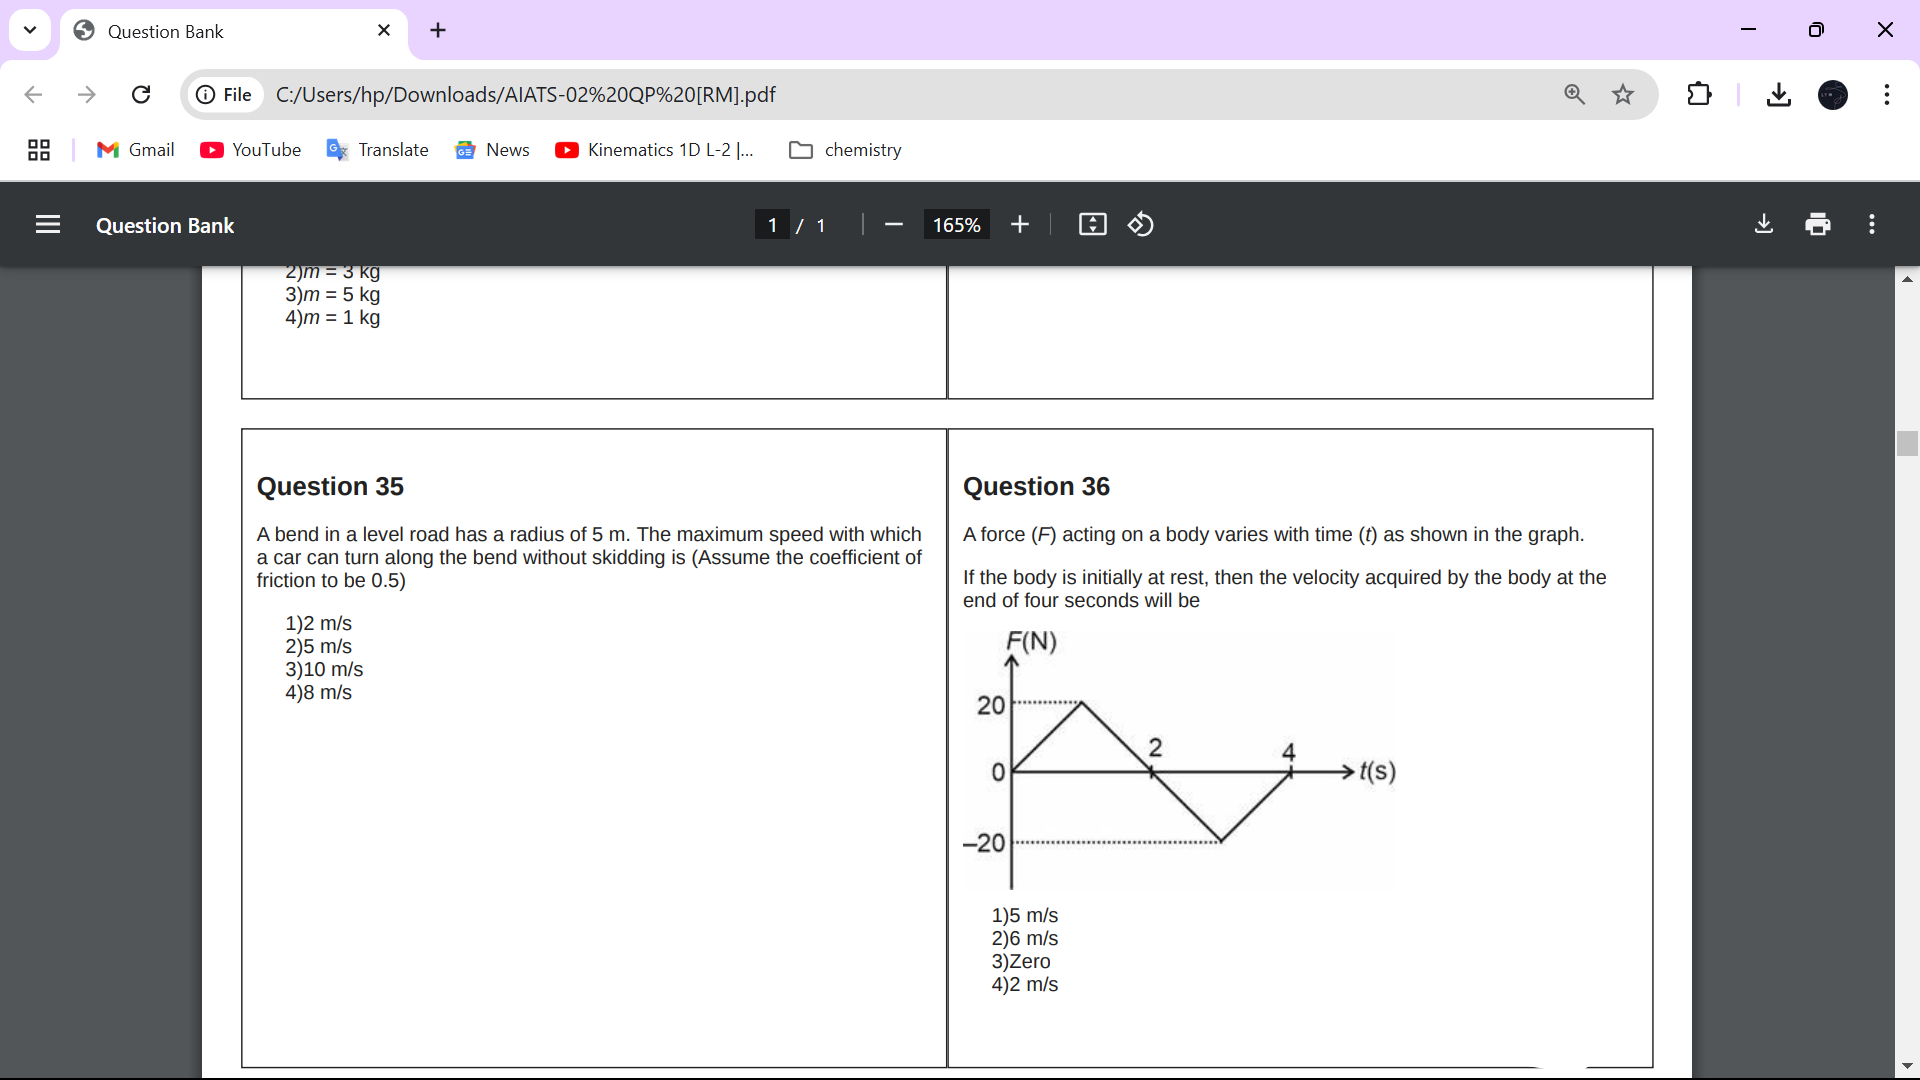Click the forward navigation arrow button
The width and height of the screenshot is (1920, 1080).
86,95
